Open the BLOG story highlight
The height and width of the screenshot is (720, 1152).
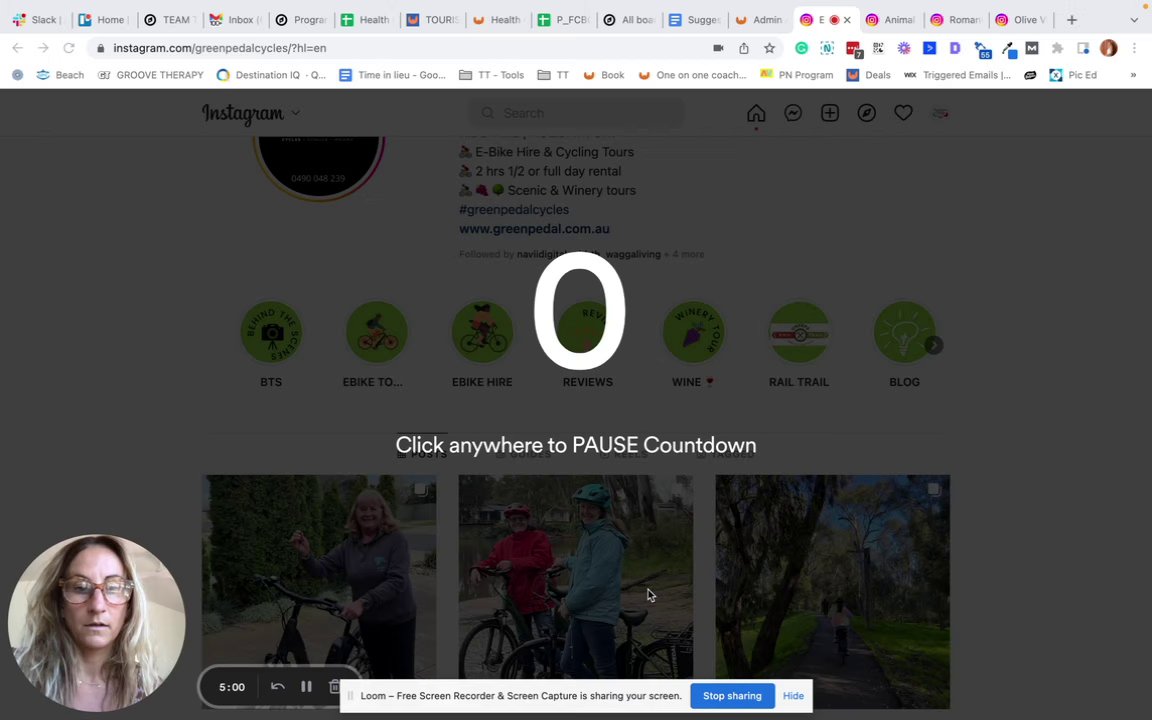click(904, 332)
